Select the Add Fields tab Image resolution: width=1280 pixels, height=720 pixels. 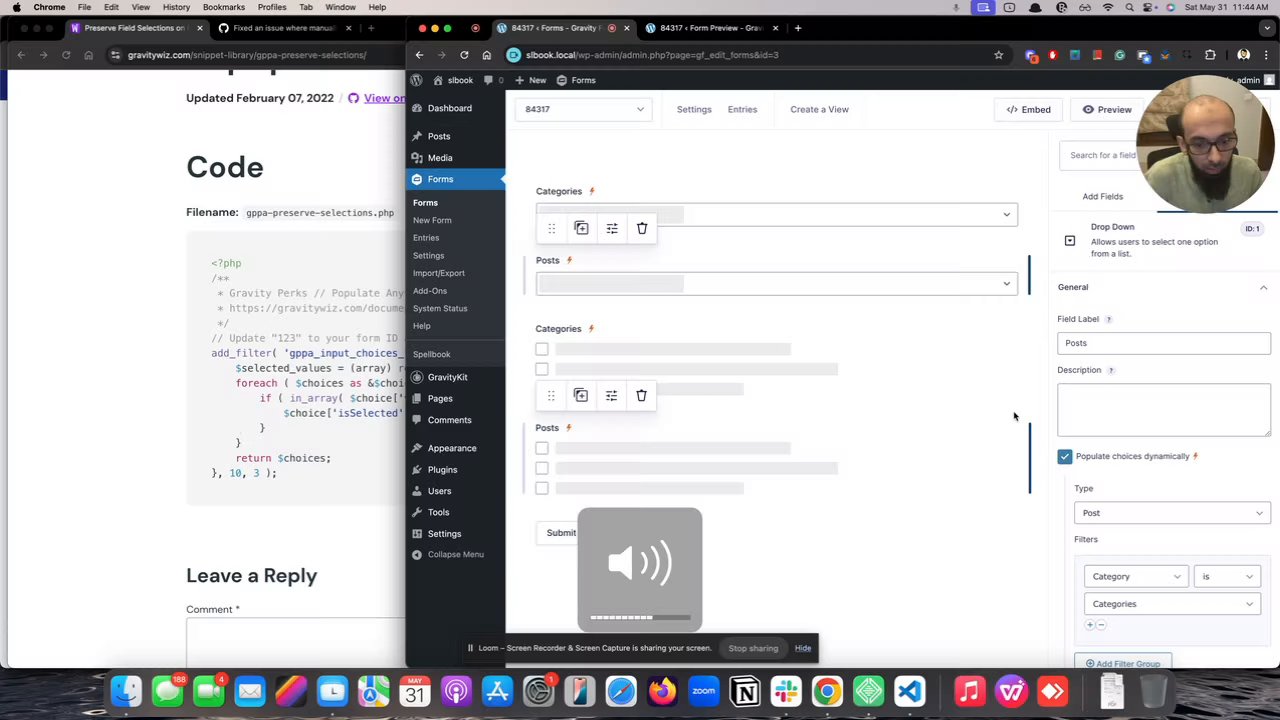1103,196
